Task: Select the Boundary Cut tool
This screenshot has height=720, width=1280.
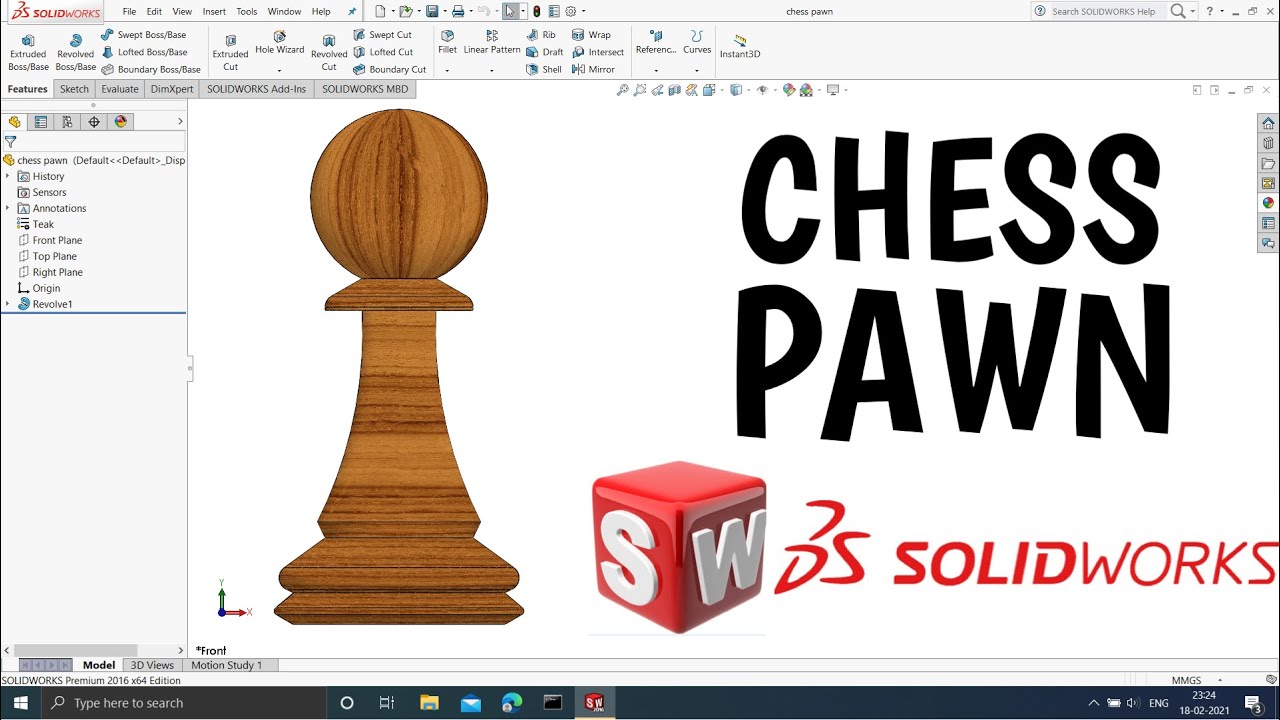Action: [x=389, y=70]
